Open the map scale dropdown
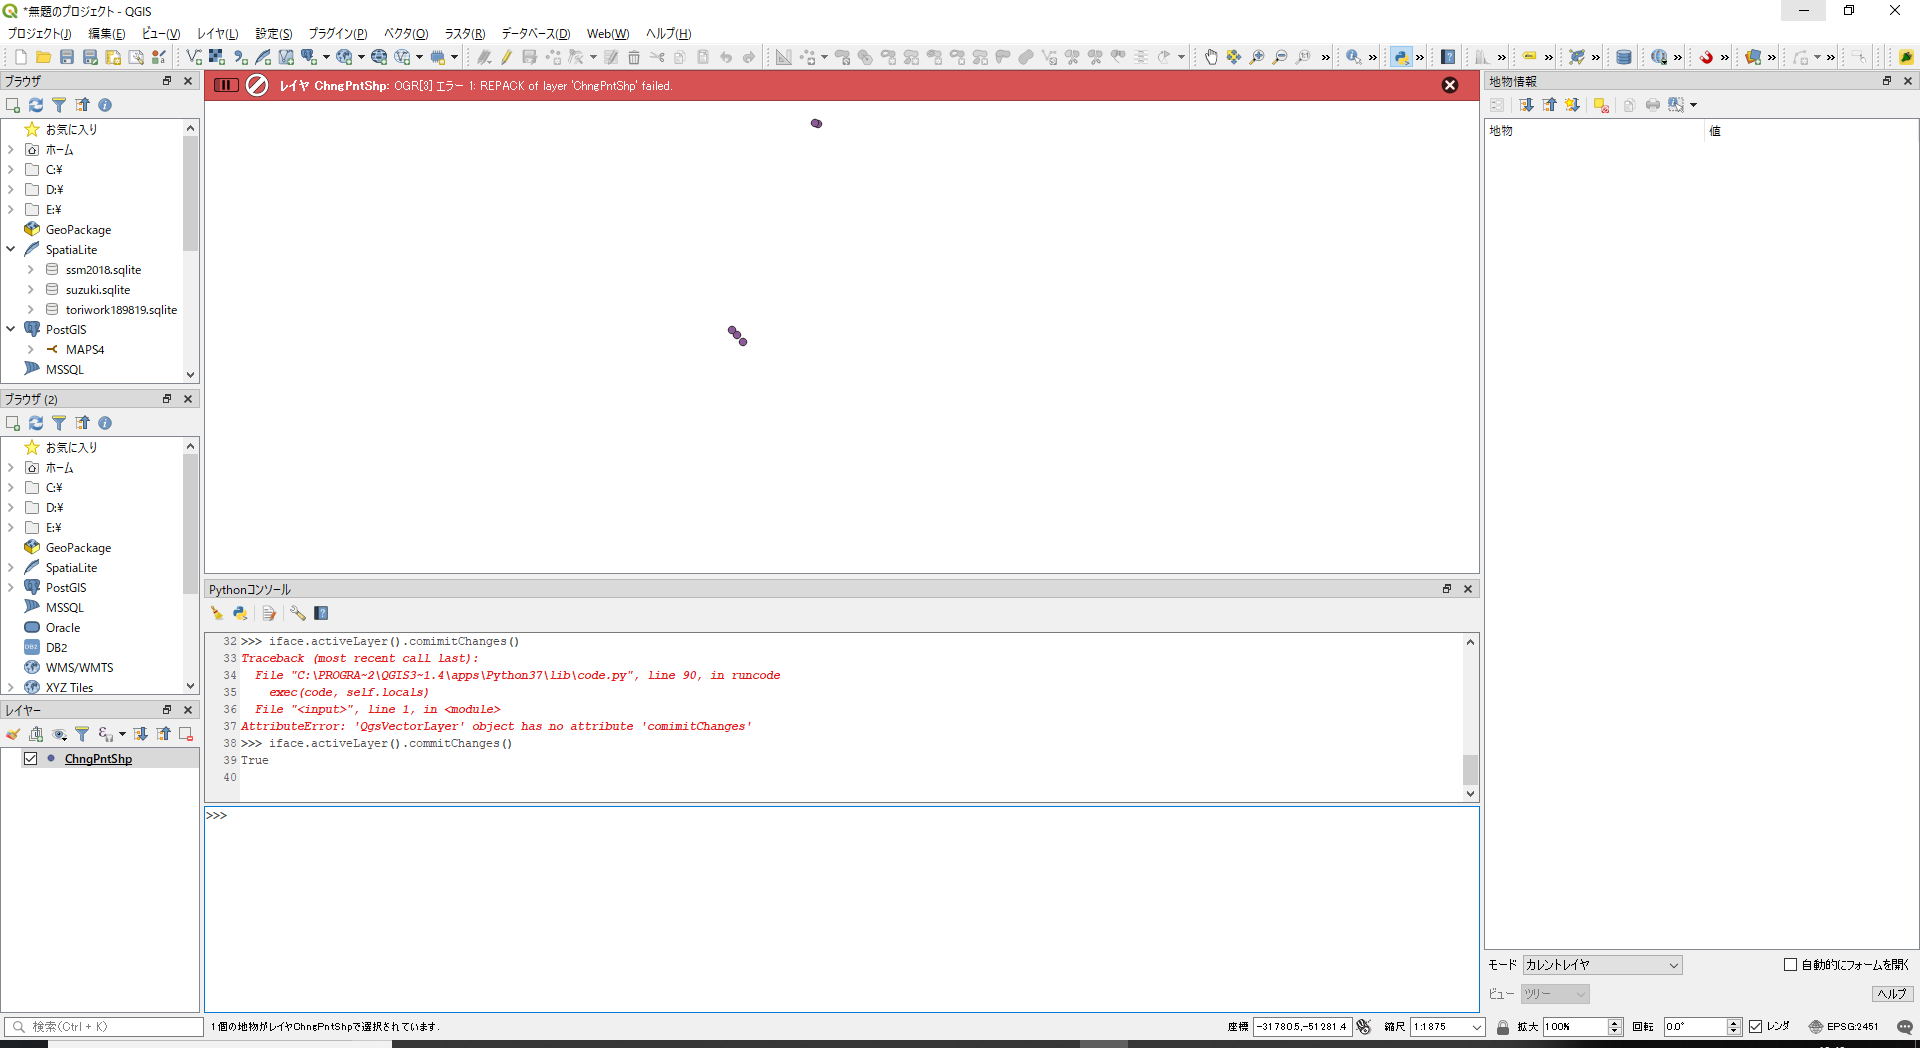Screen dimensions: 1920x1048 pos(1476,1027)
